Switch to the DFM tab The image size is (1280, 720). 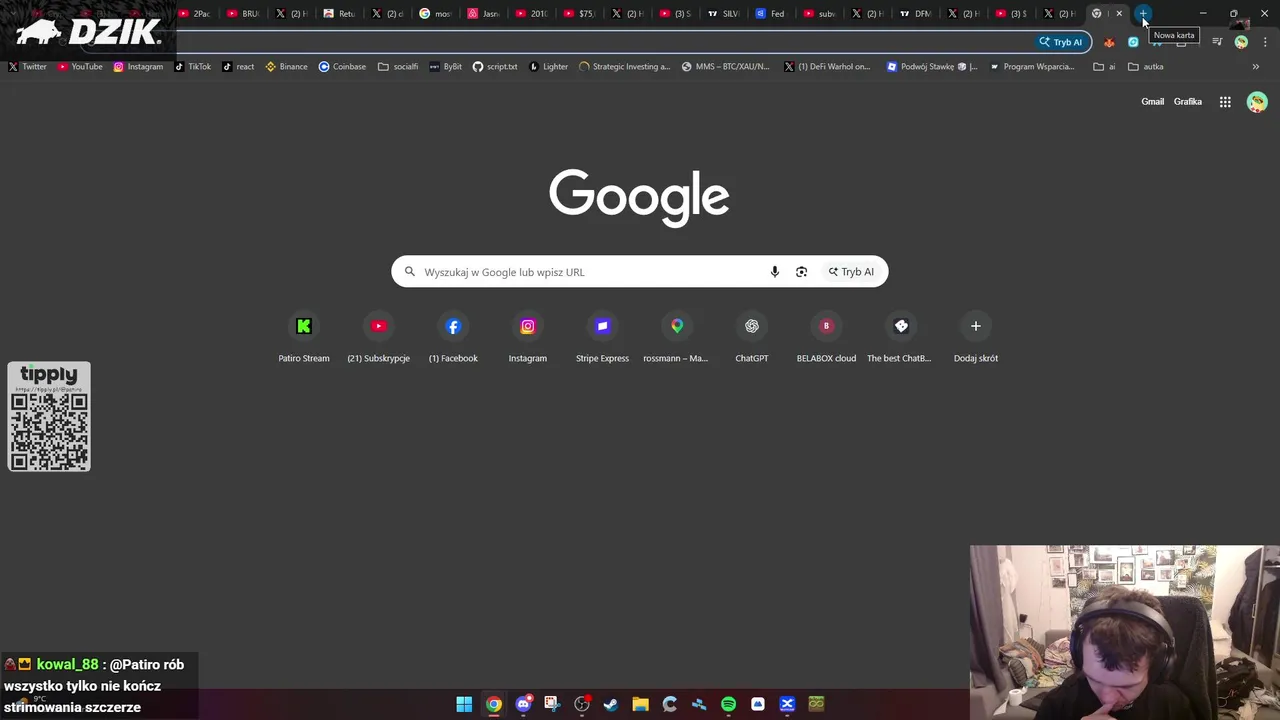pyautogui.click(x=915, y=14)
